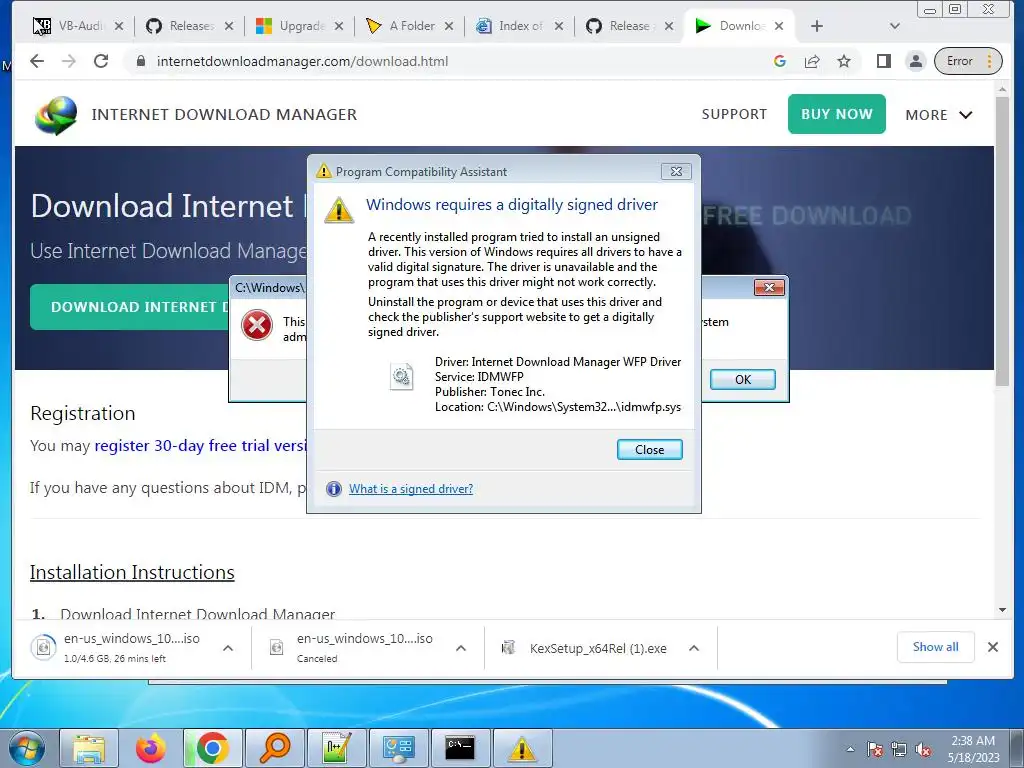Screen dimensions: 1024x768
Task: Click the BUY NOW button
Action: pyautogui.click(x=837, y=114)
